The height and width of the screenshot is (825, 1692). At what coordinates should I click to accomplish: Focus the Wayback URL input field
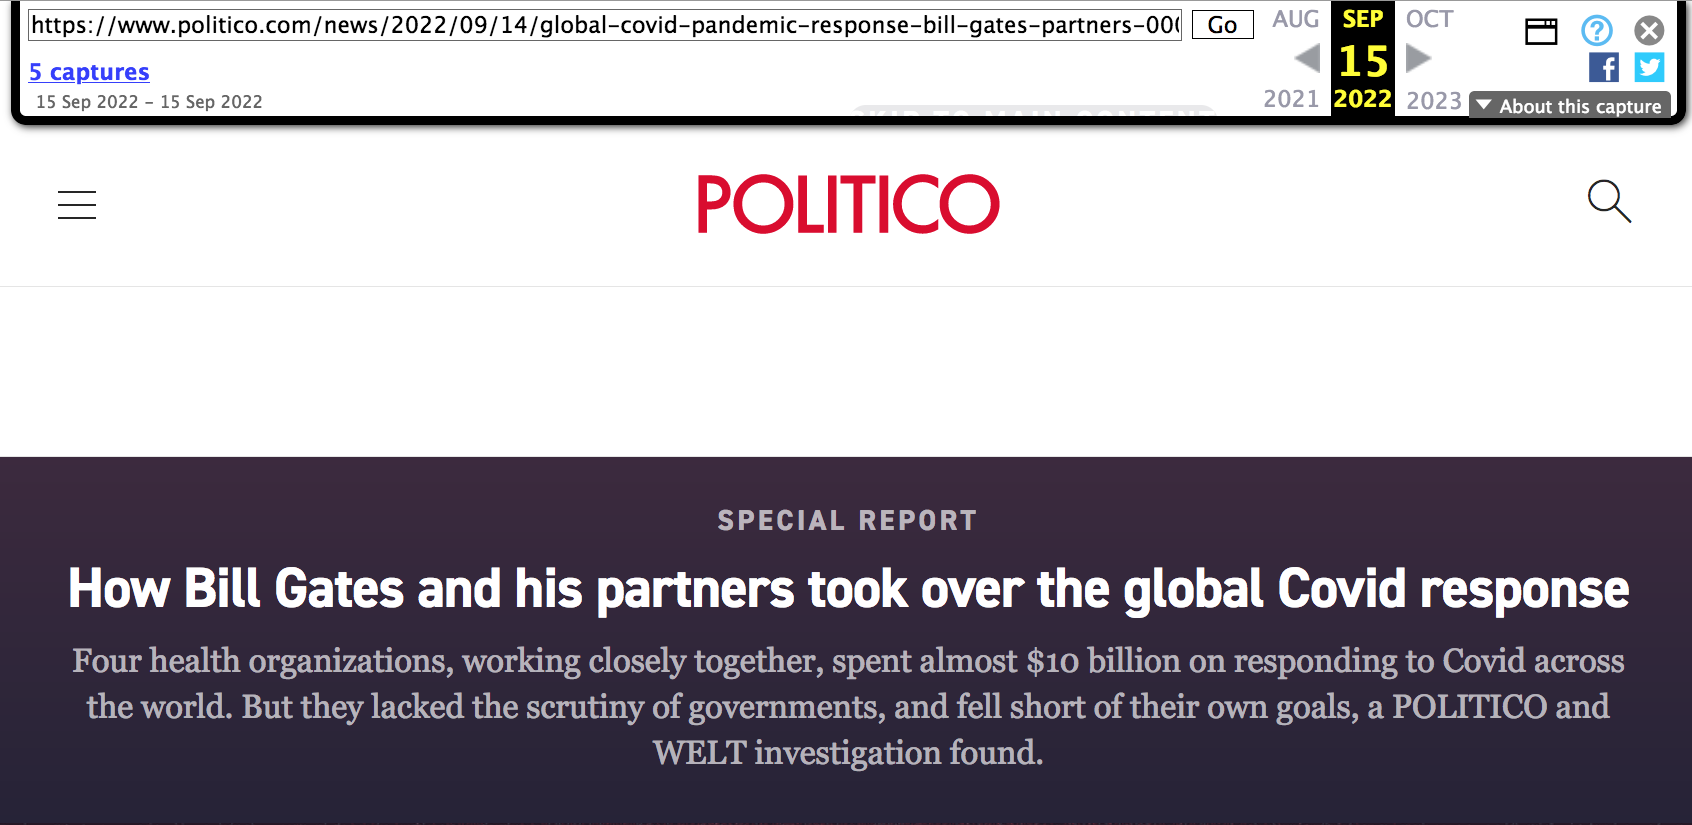(x=605, y=25)
